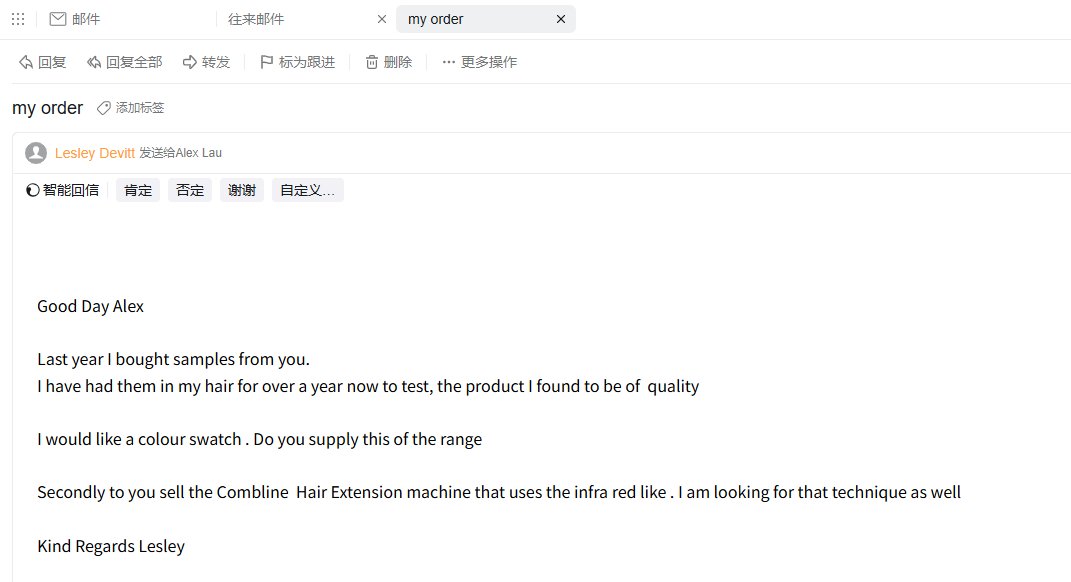
Task: Click the mail envelope icon
Action: click(58, 19)
